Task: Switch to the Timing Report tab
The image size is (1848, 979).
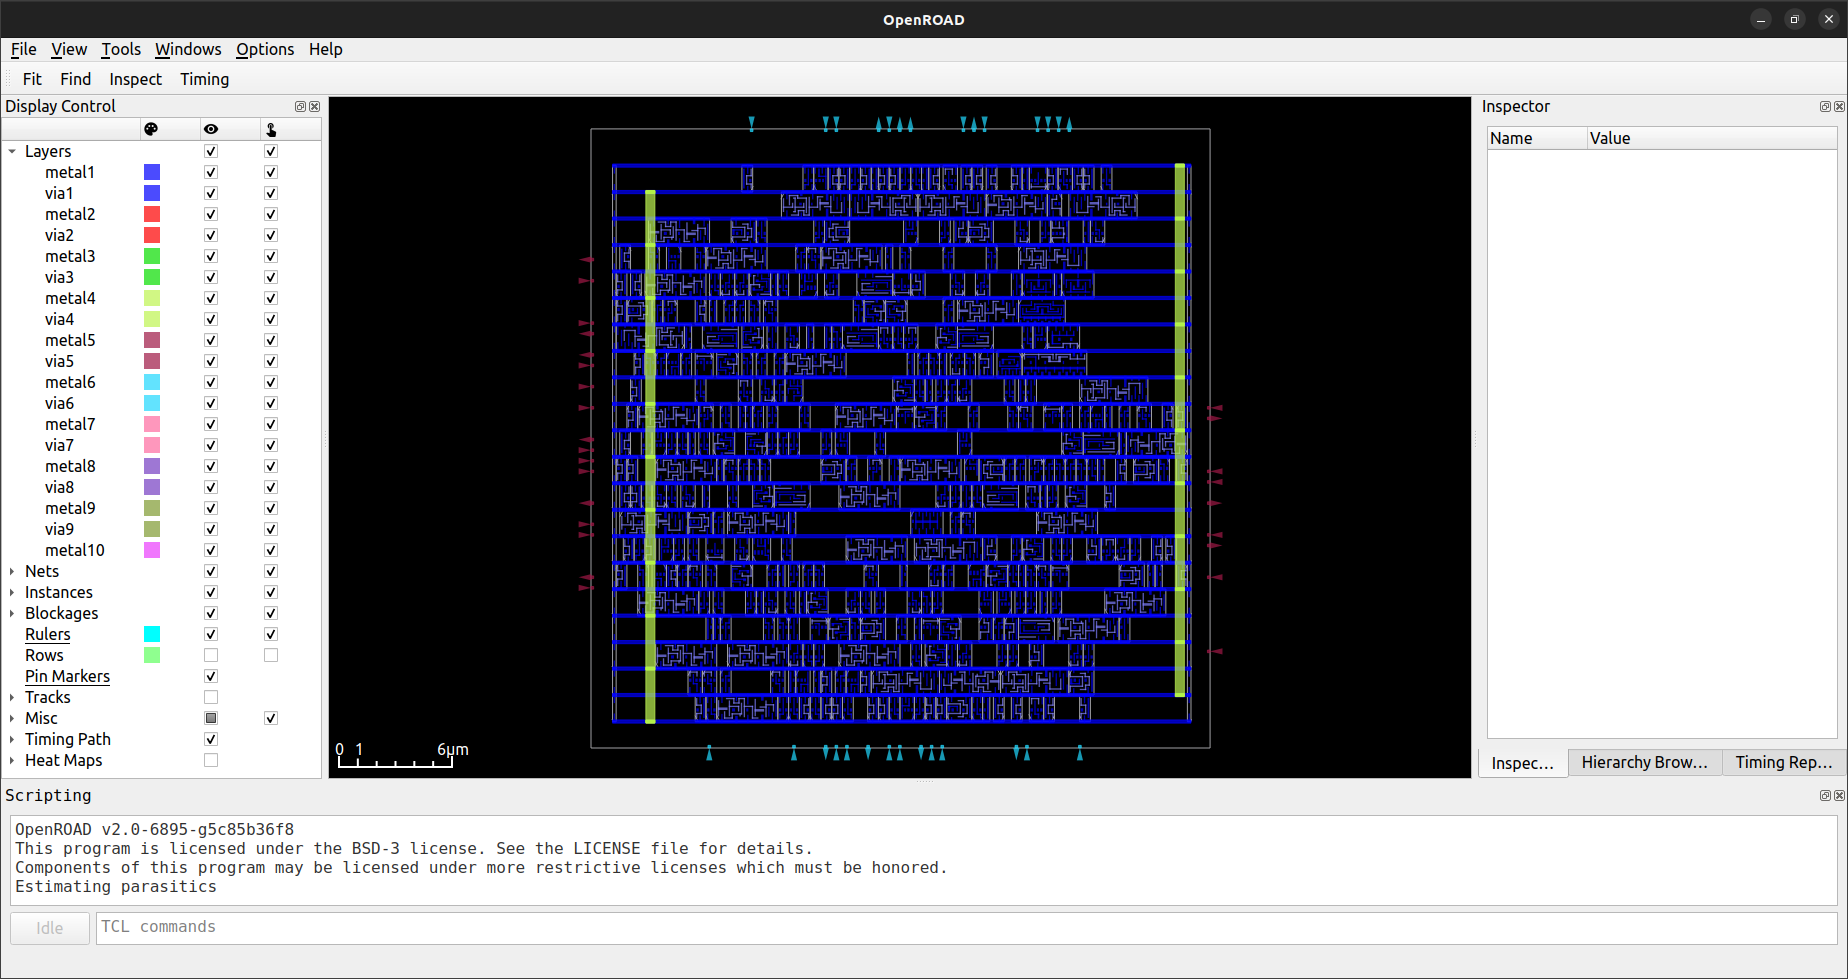Action: click(1783, 762)
